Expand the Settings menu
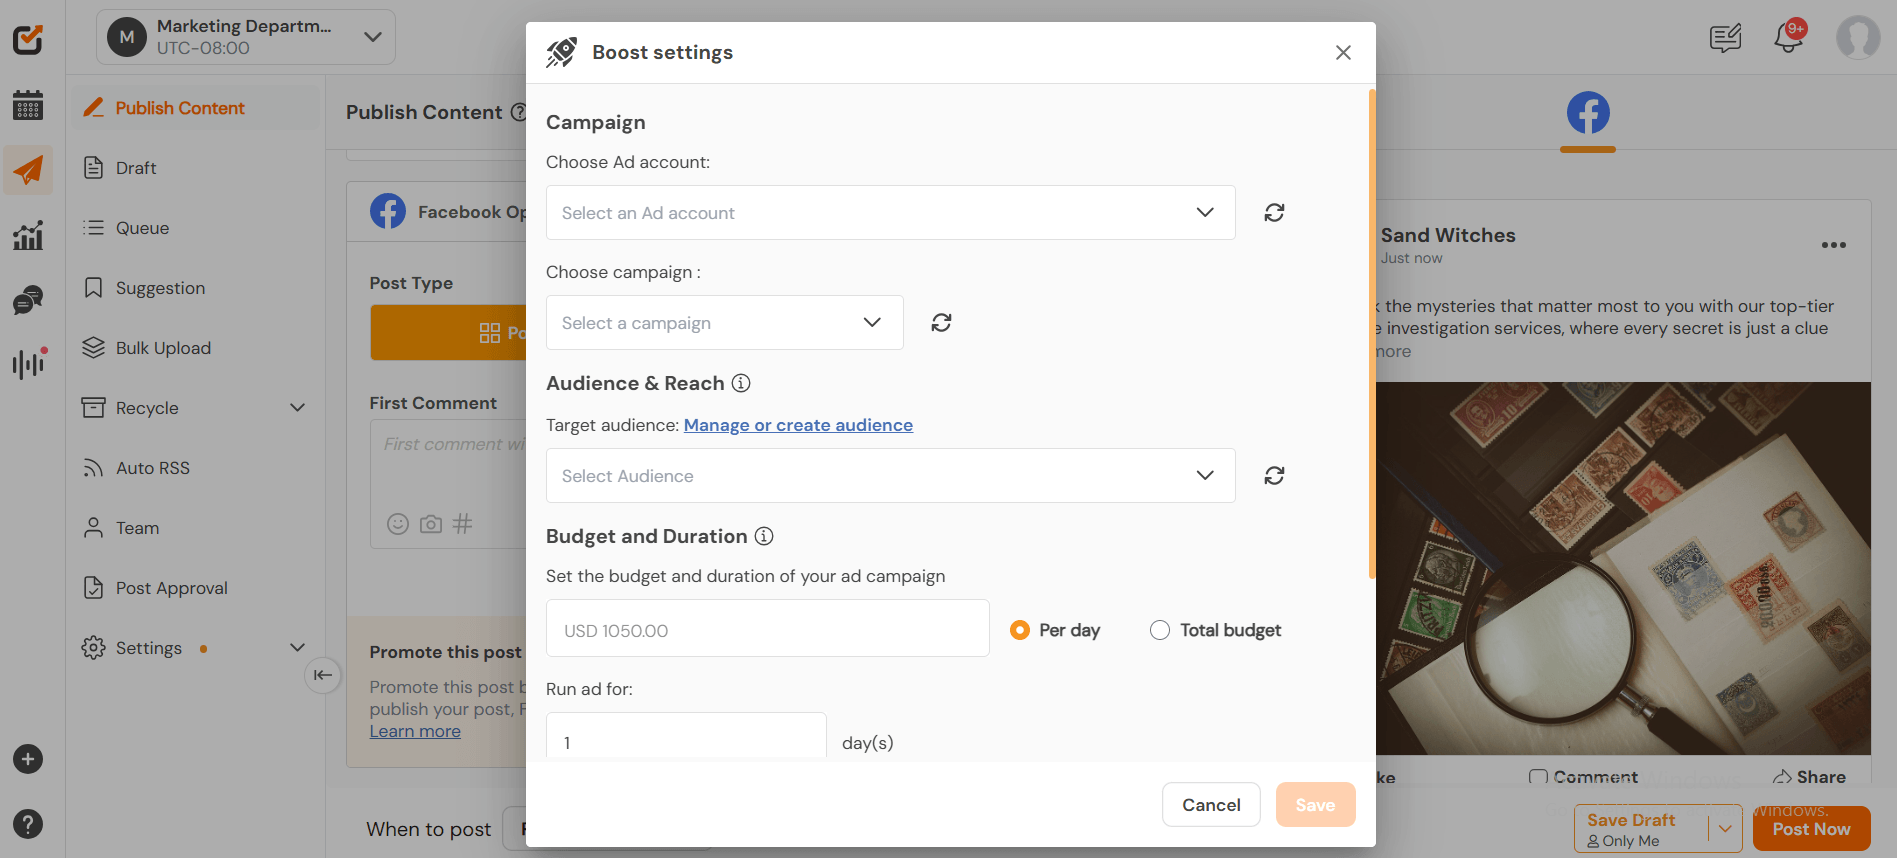The height and width of the screenshot is (858, 1897). (297, 647)
